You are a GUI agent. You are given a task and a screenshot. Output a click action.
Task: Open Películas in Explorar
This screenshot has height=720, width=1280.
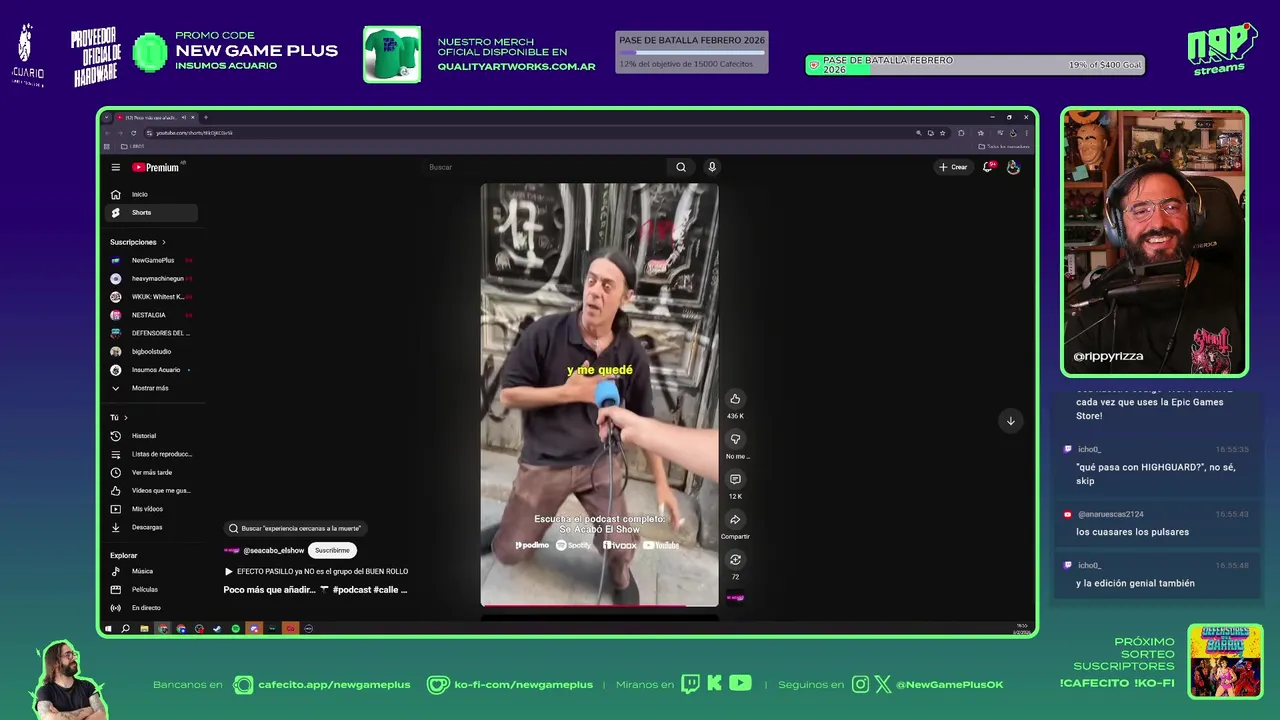click(152, 589)
